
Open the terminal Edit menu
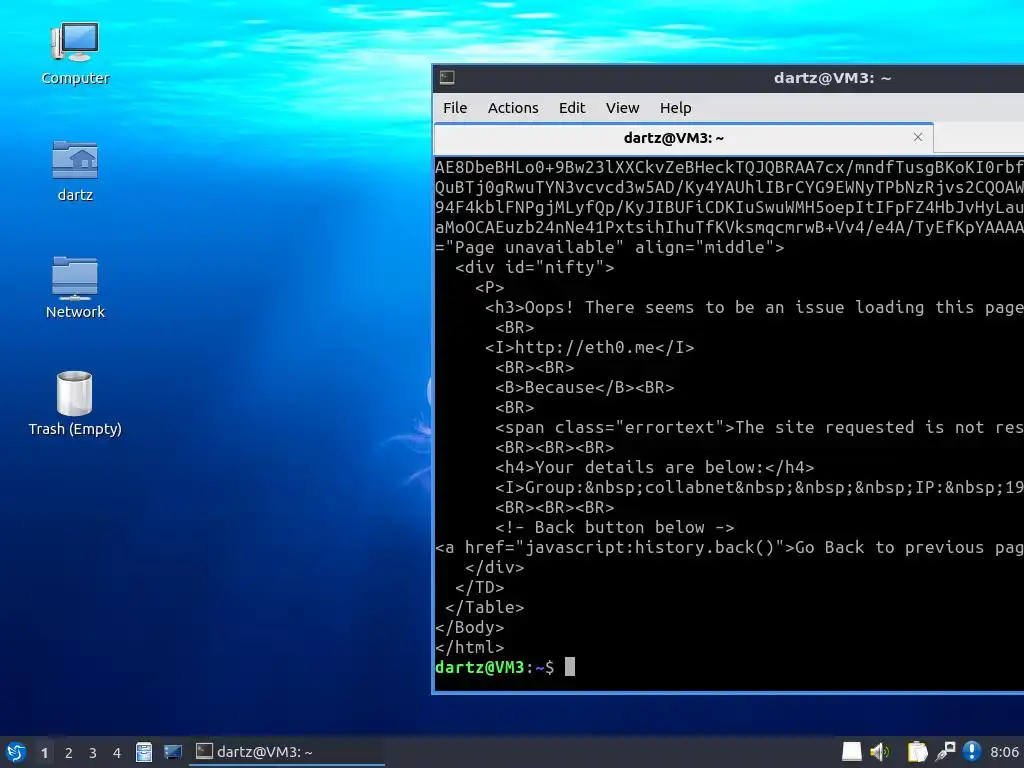(572, 108)
